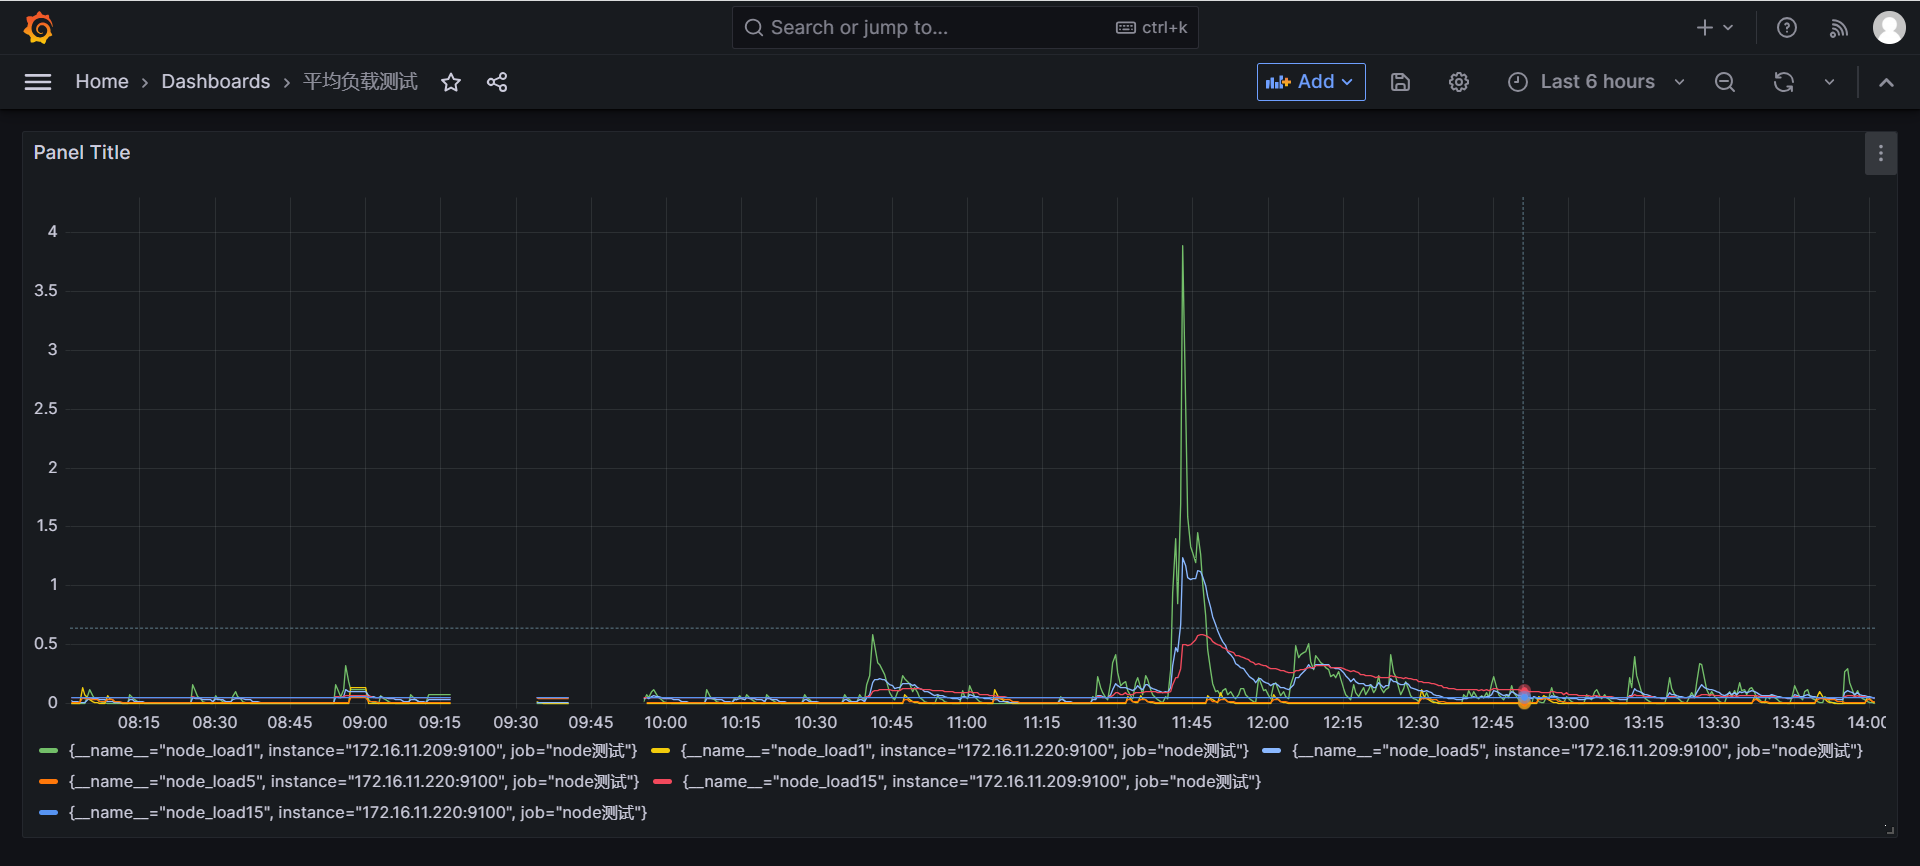This screenshot has height=866, width=1920.
Task: Navigate to Dashboards breadcrumb
Action: pyautogui.click(x=216, y=82)
